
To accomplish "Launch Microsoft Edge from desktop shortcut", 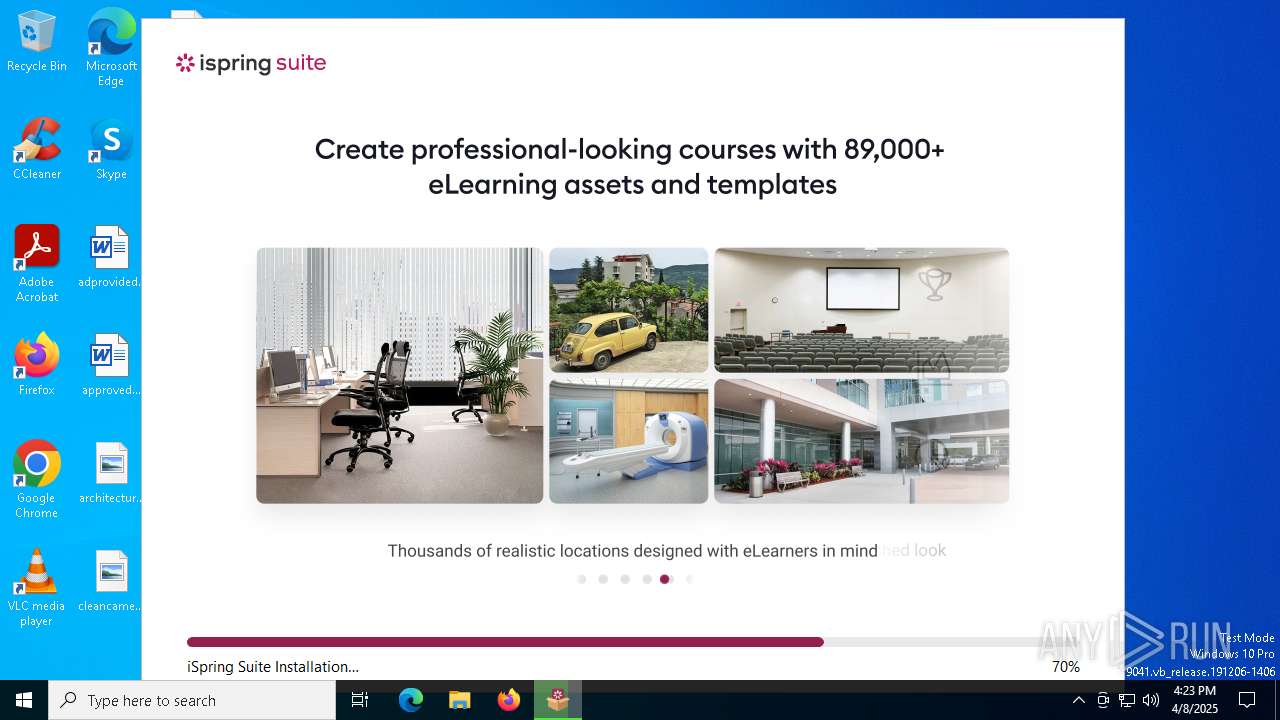I will 111,48.
